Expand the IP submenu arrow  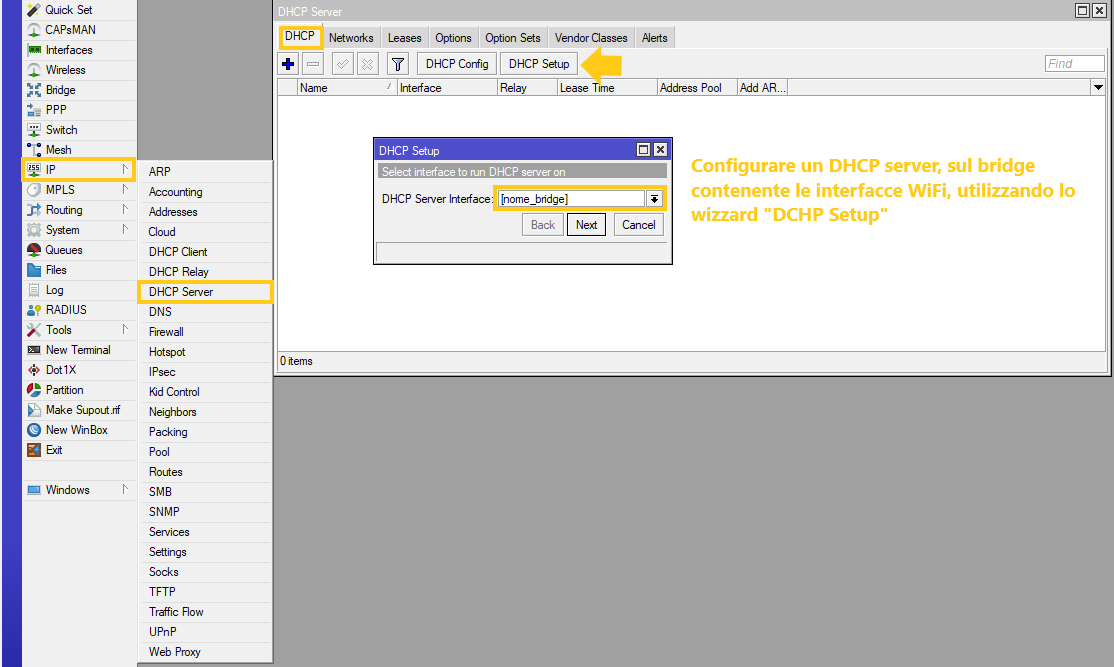pyautogui.click(x=125, y=169)
